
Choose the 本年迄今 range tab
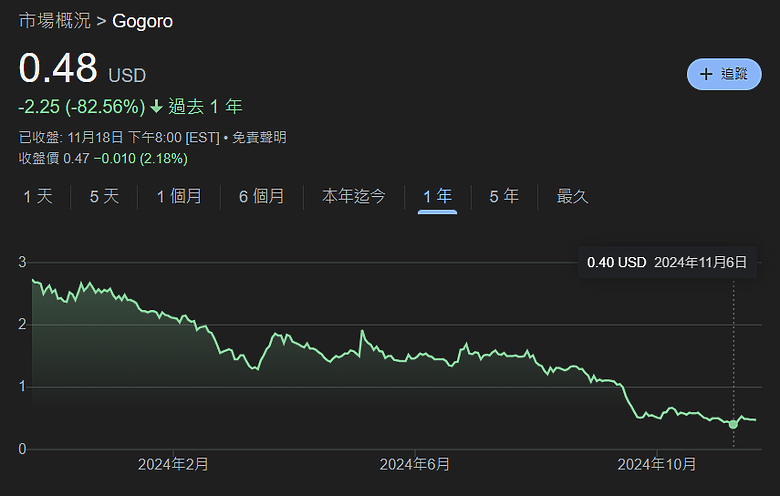pyautogui.click(x=354, y=197)
